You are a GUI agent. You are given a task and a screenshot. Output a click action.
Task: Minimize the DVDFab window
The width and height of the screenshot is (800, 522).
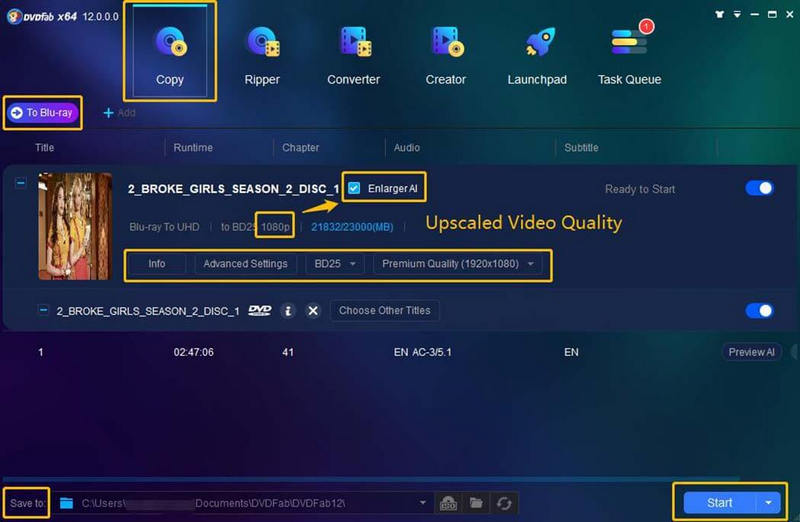(x=755, y=14)
